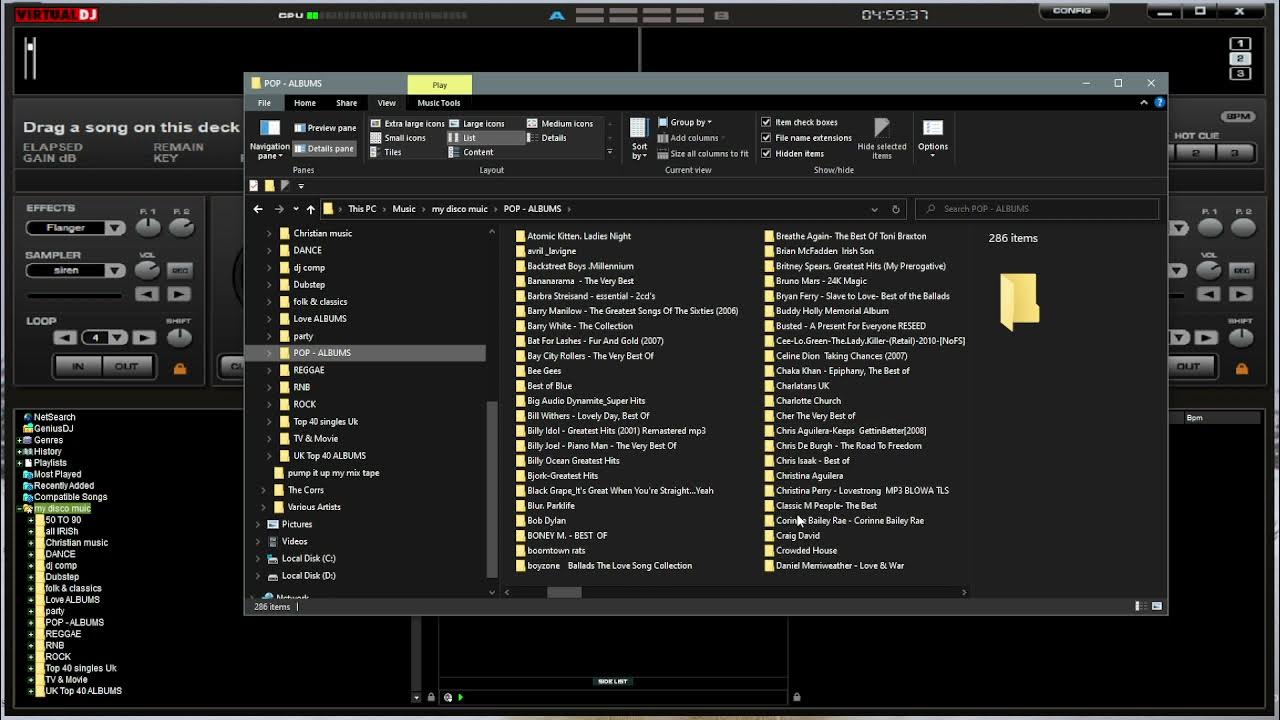The height and width of the screenshot is (720, 1280).
Task: Refresh the POP - ALBUMS folder
Action: point(895,209)
